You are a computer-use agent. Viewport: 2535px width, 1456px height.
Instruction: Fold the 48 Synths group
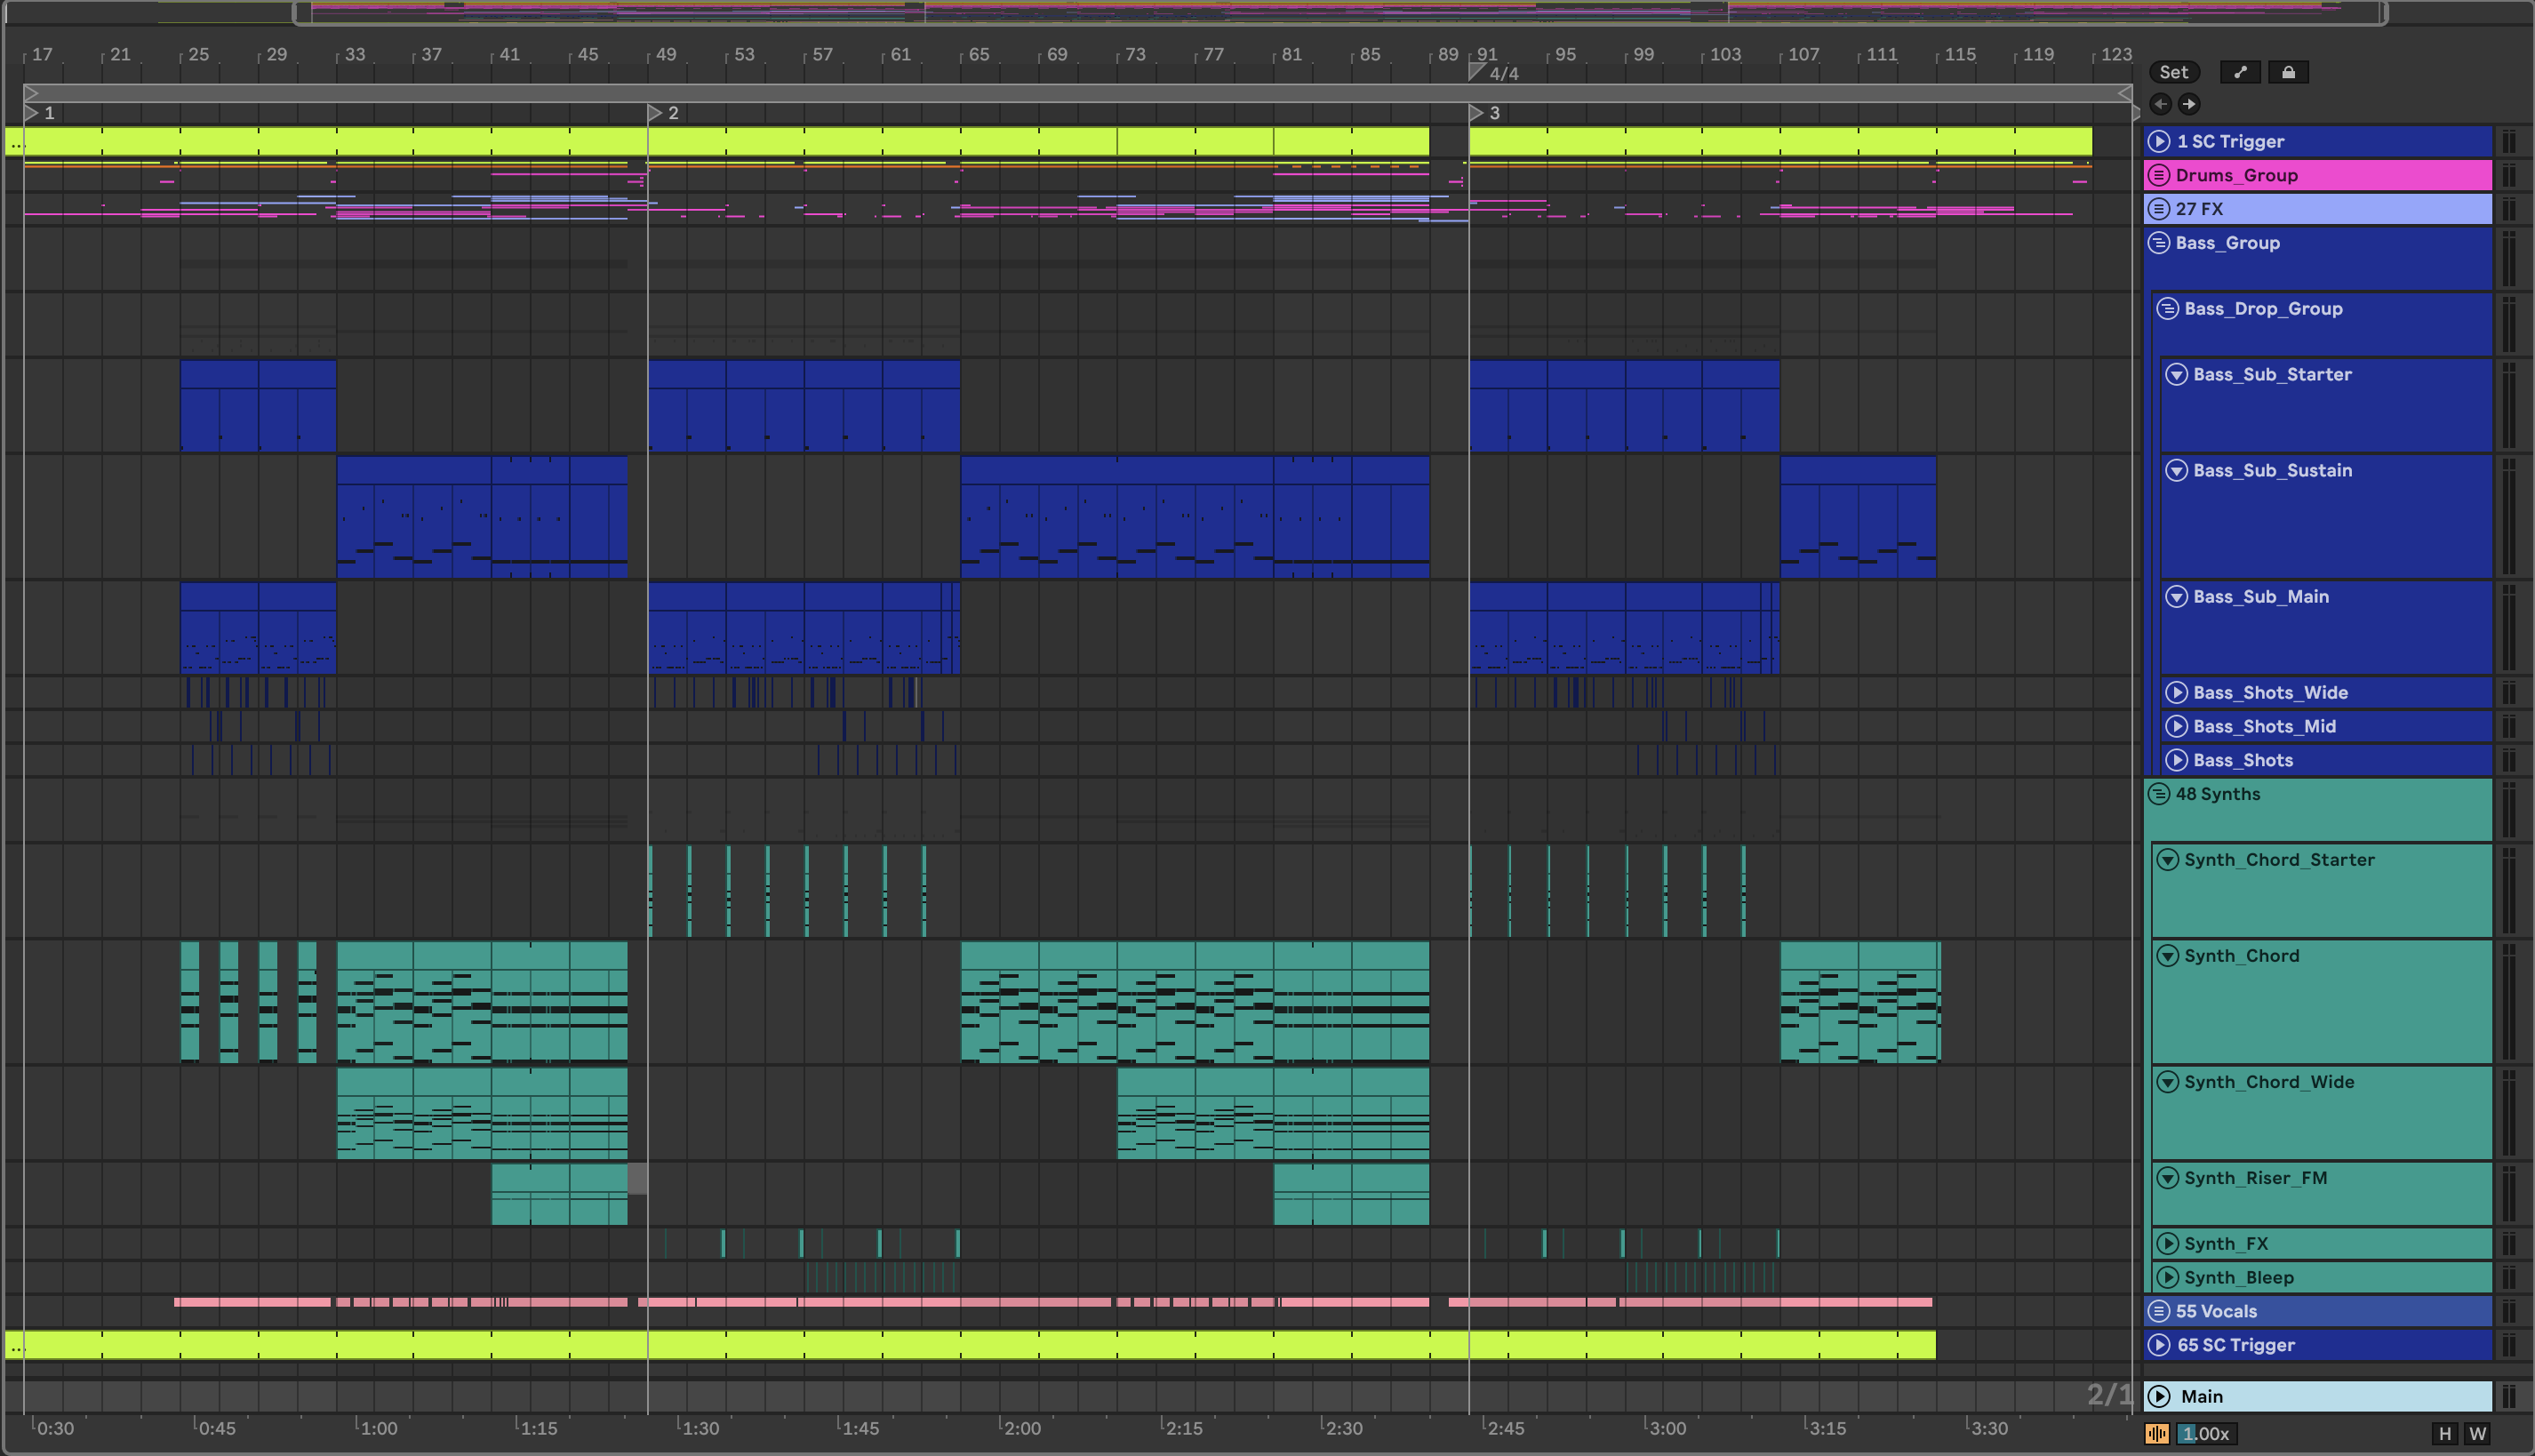pyautogui.click(x=2158, y=794)
